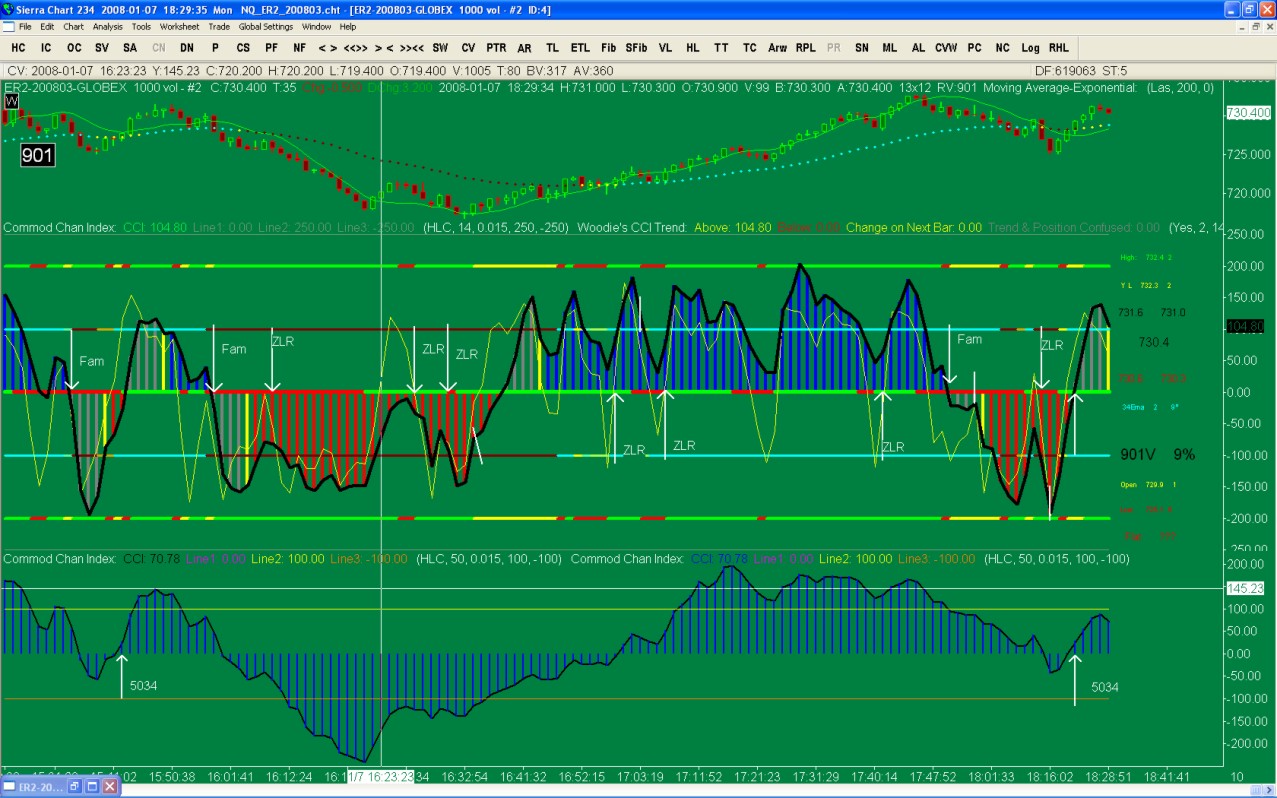
Task: Click the CVW toolbar button
Action: [x=946, y=48]
